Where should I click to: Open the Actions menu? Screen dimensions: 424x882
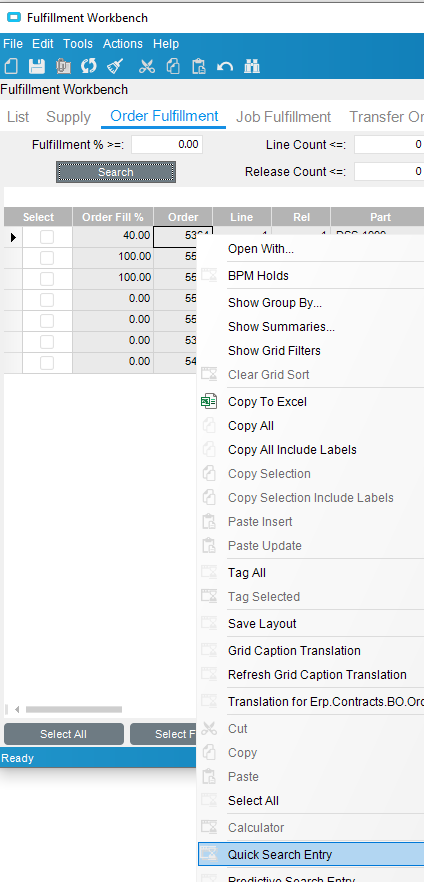click(x=123, y=44)
